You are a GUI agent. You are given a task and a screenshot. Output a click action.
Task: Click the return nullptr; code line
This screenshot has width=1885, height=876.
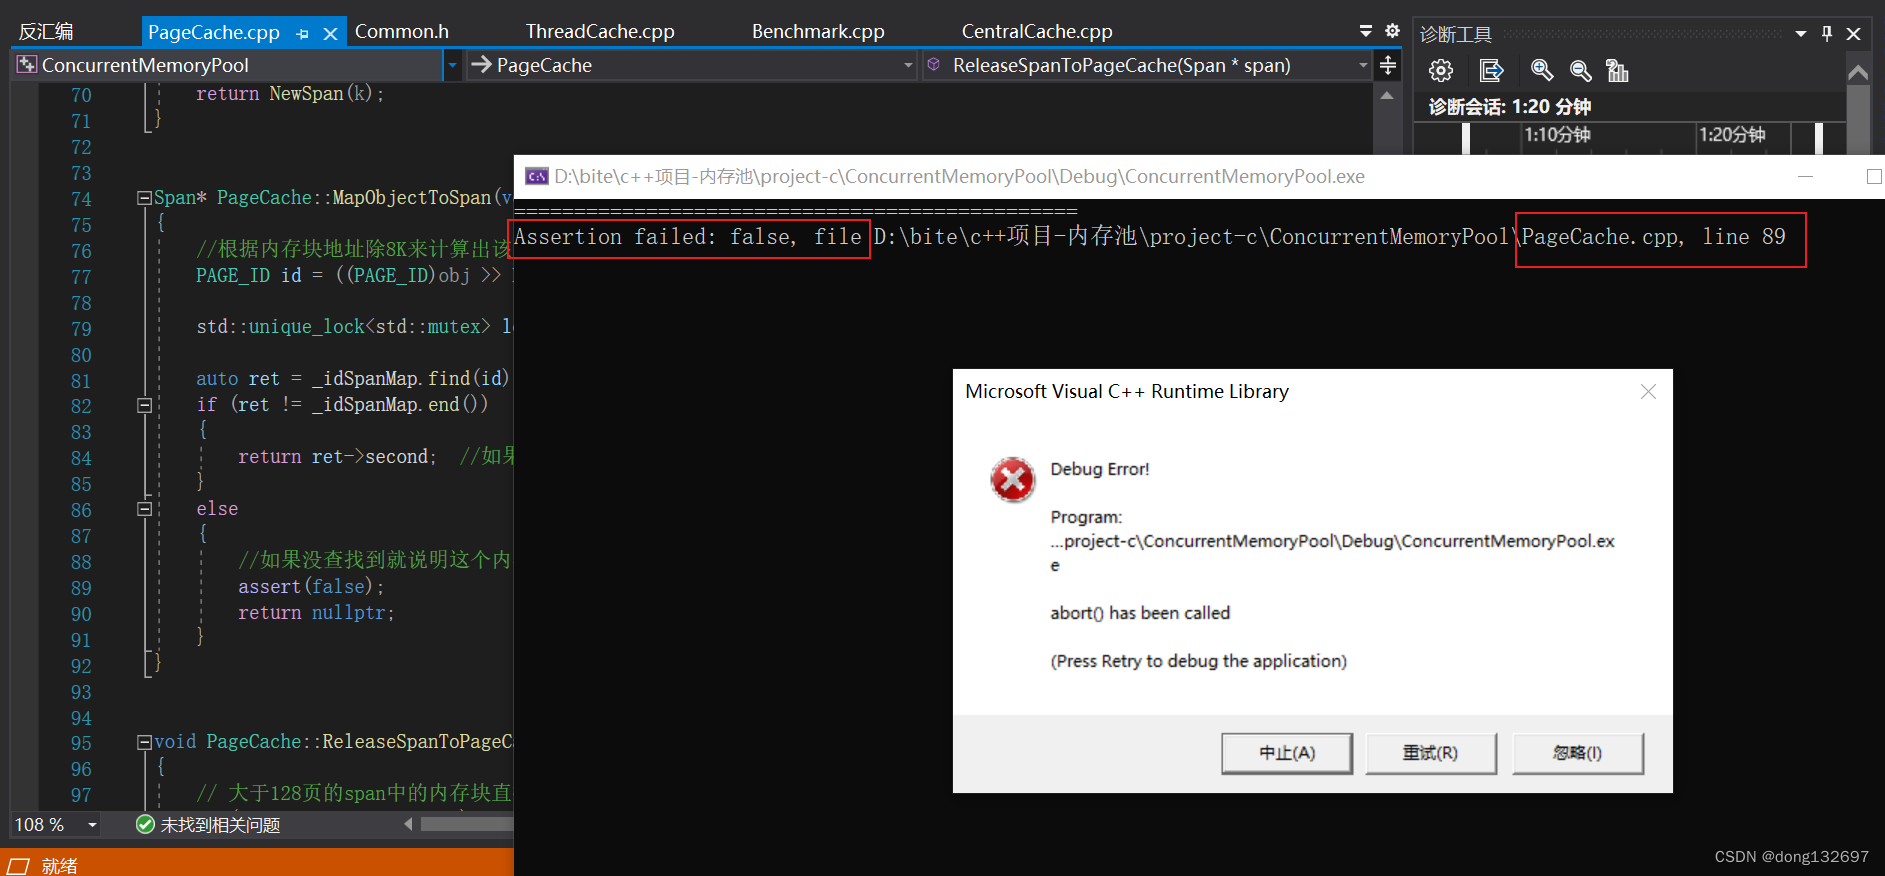[316, 613]
